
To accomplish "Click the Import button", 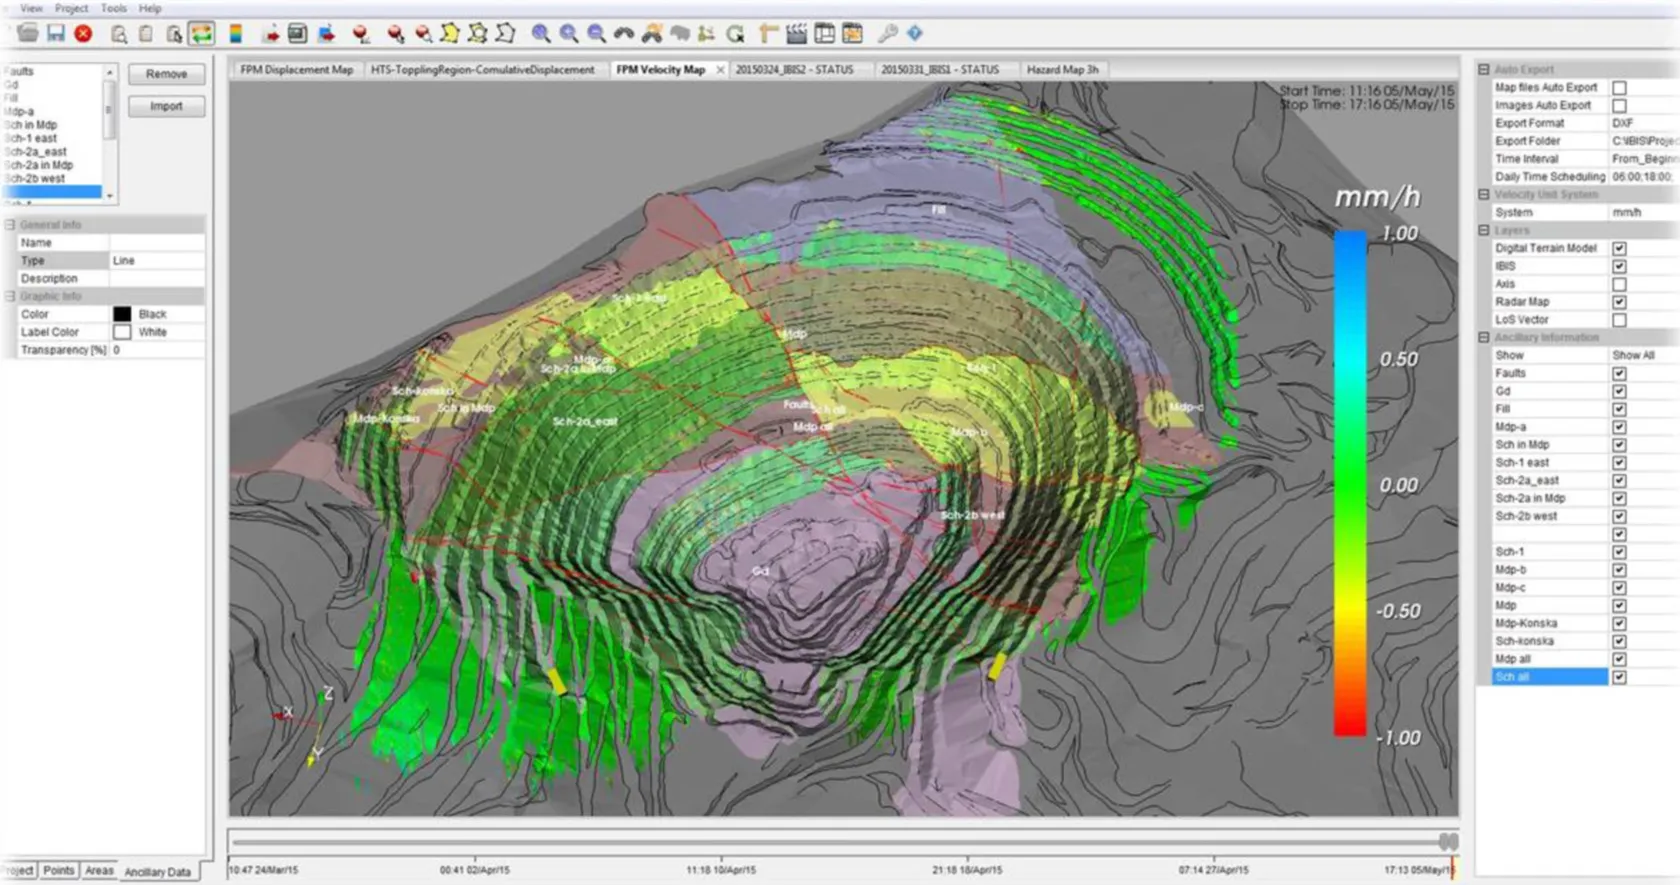I will (x=166, y=106).
